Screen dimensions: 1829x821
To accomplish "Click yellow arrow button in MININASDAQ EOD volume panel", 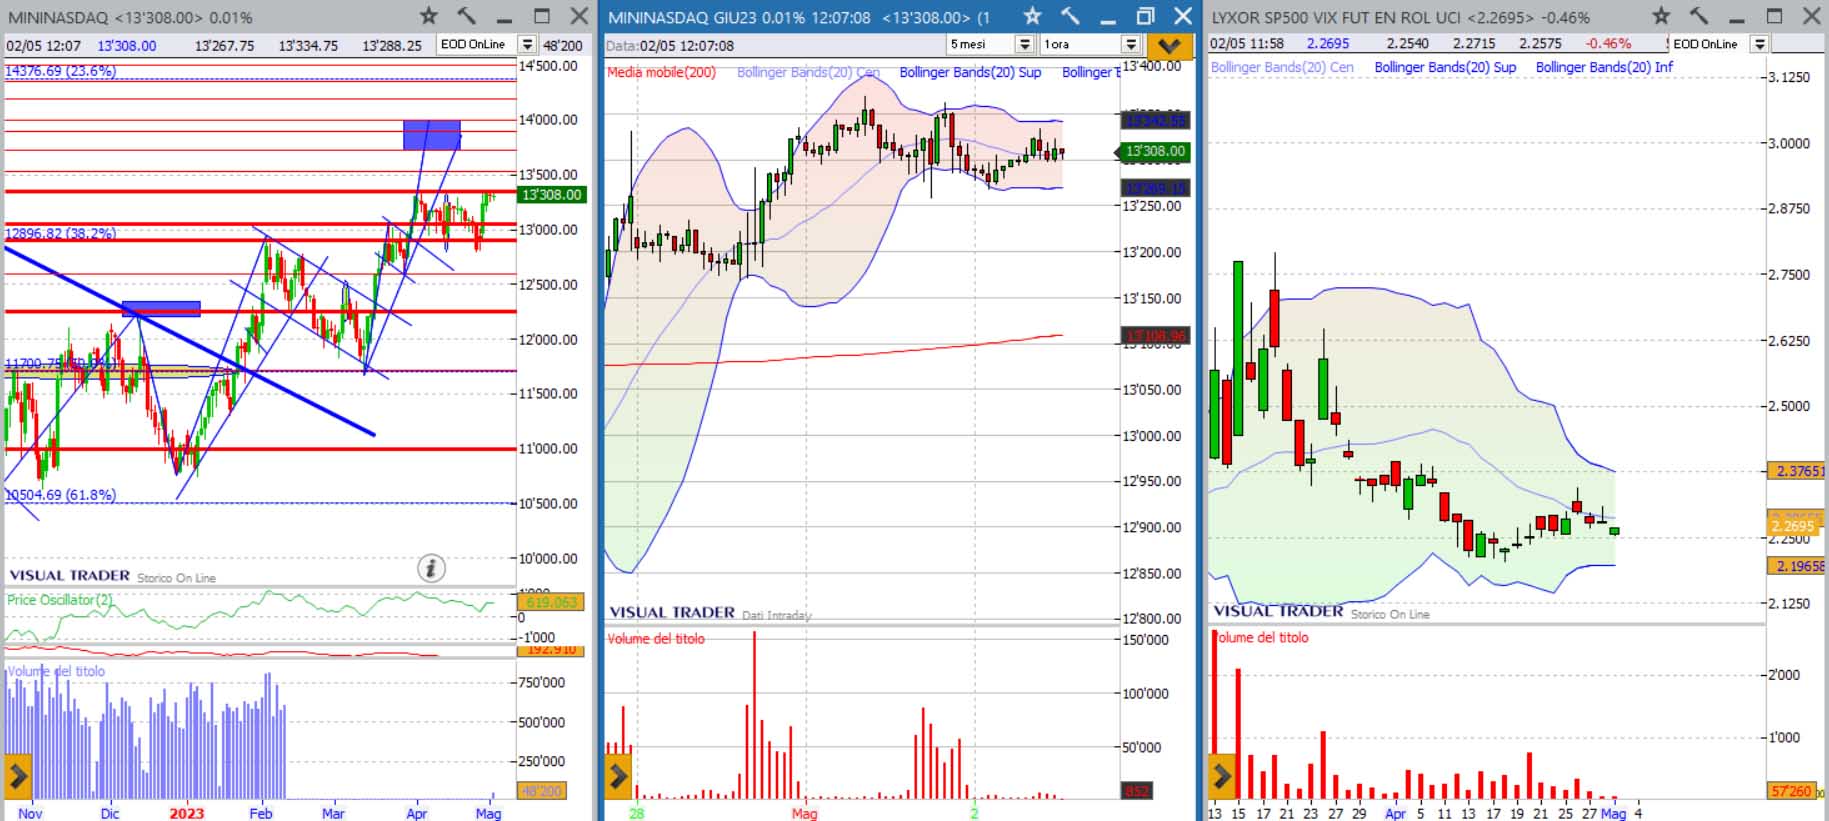I will [18, 775].
